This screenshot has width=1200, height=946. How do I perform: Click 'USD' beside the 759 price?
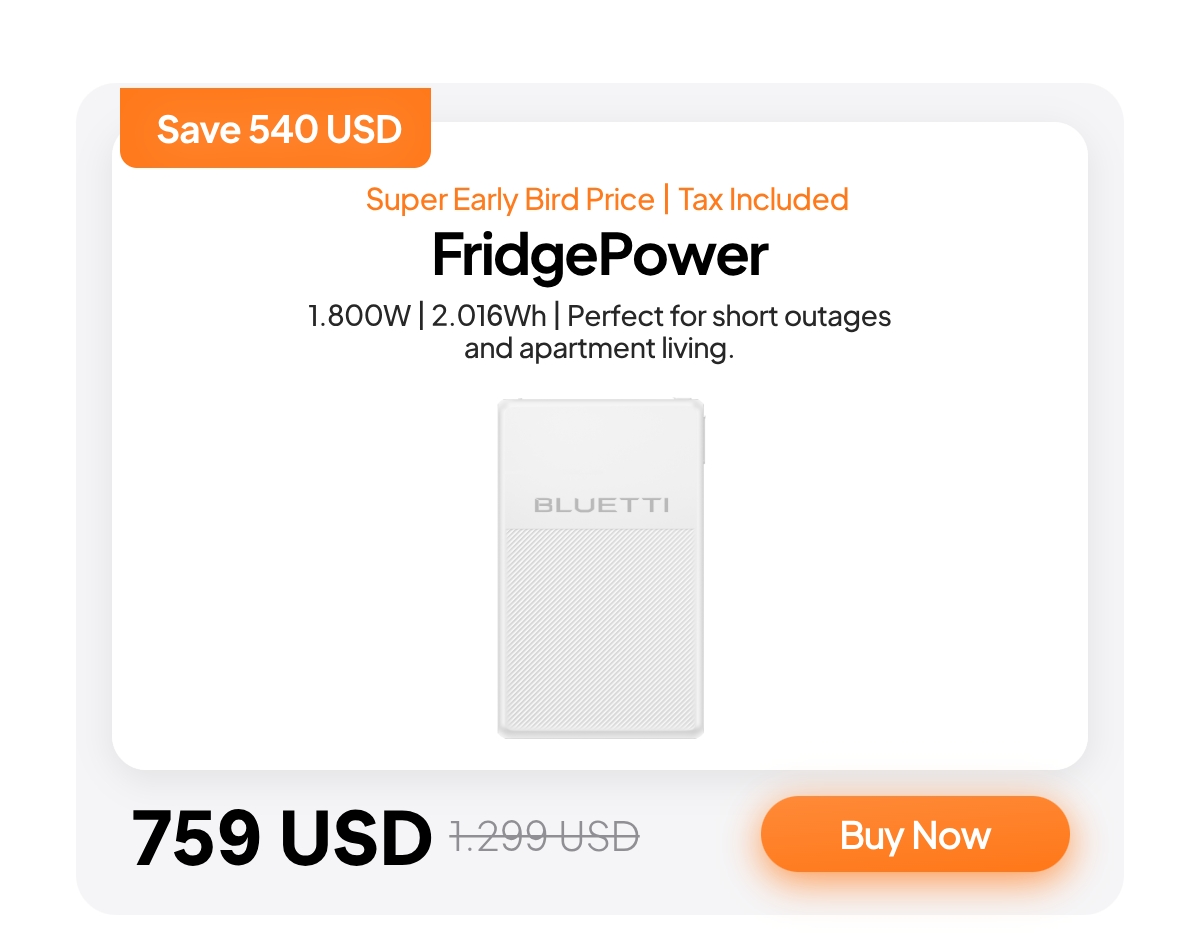(354, 838)
